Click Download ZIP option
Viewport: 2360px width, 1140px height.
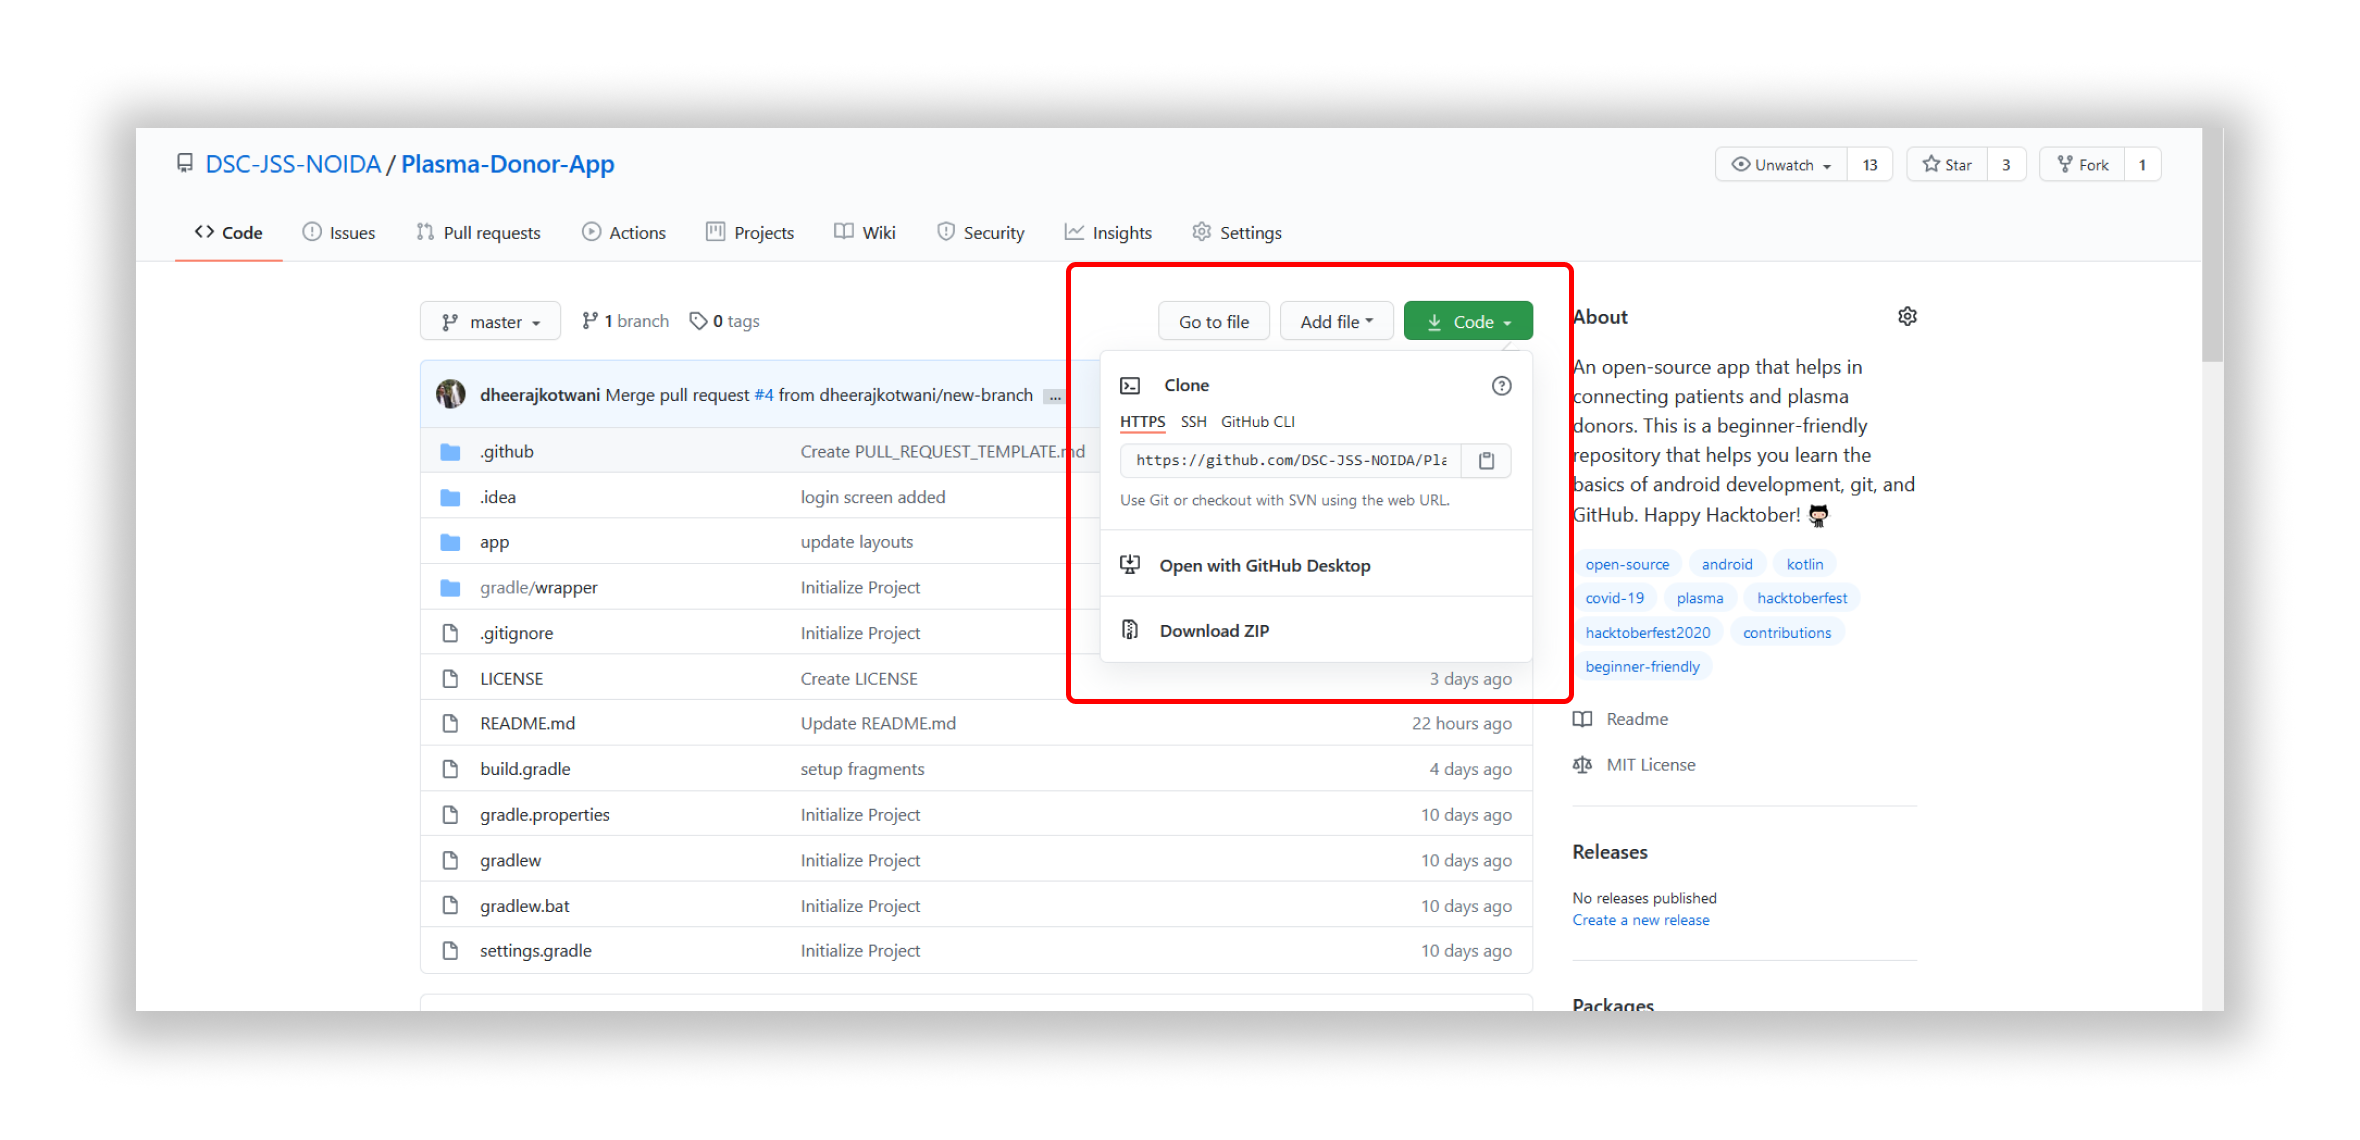1214,631
